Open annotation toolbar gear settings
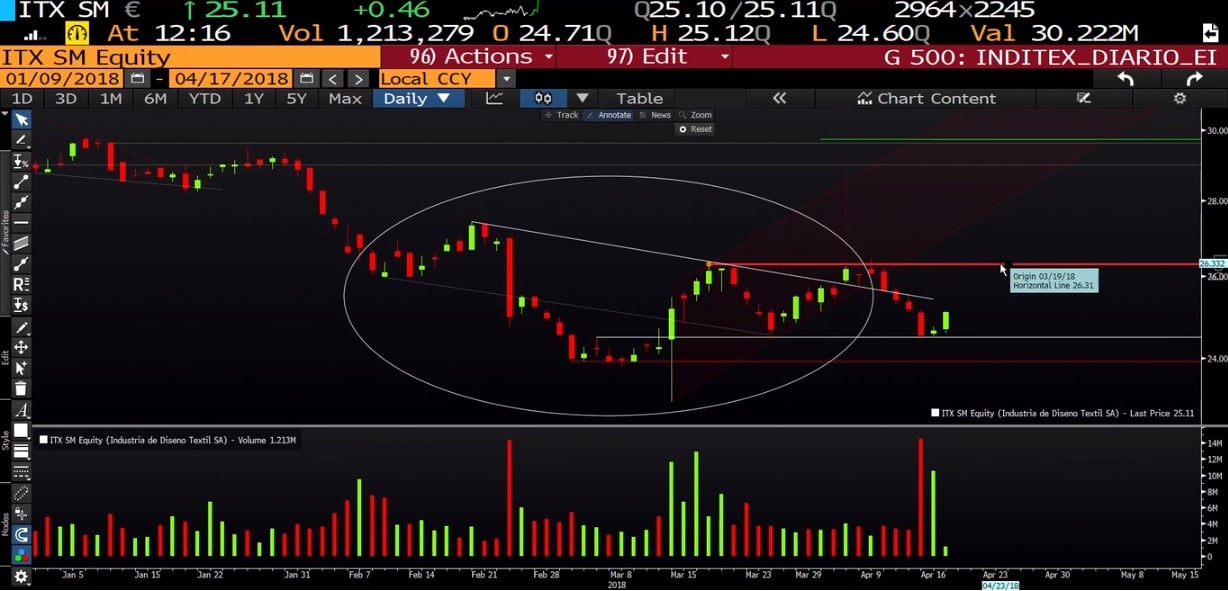This screenshot has height=591, width=1228. pos(21,577)
